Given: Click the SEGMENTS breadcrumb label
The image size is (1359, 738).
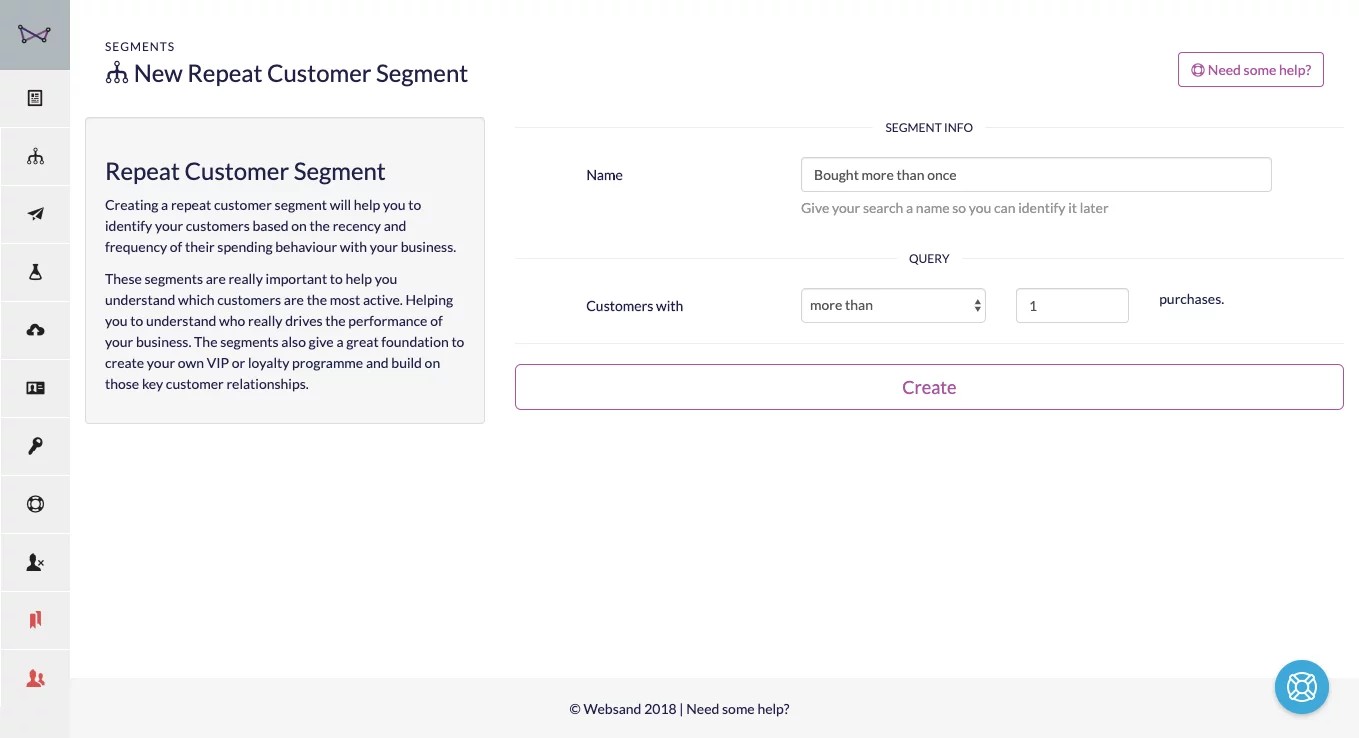Looking at the screenshot, I should 140,47.
